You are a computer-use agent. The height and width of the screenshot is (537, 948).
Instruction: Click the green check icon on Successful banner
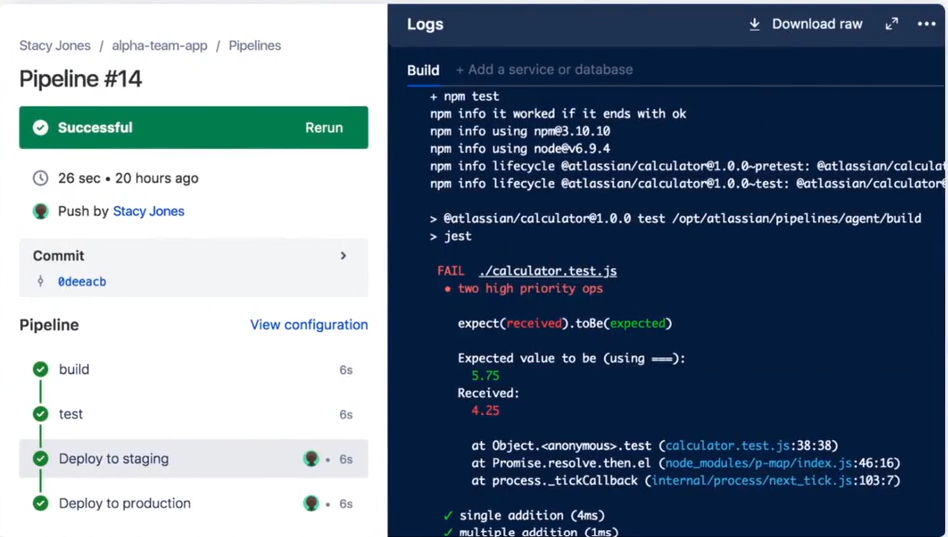point(41,128)
